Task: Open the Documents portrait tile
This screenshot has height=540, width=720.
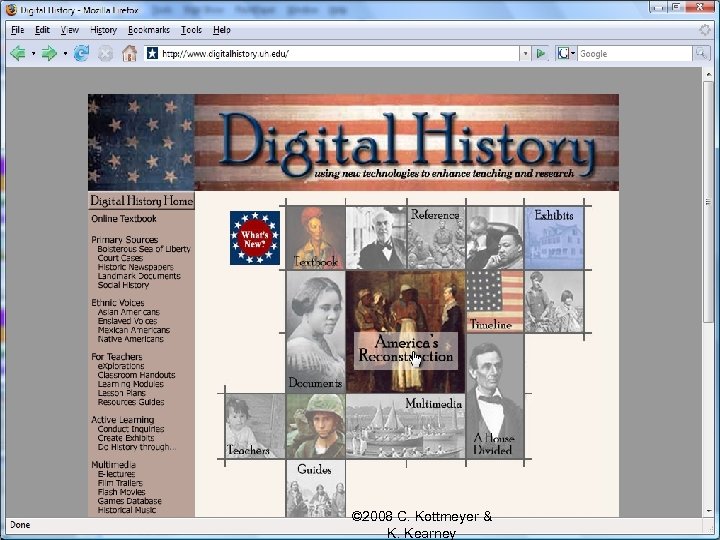Action: 315,332
